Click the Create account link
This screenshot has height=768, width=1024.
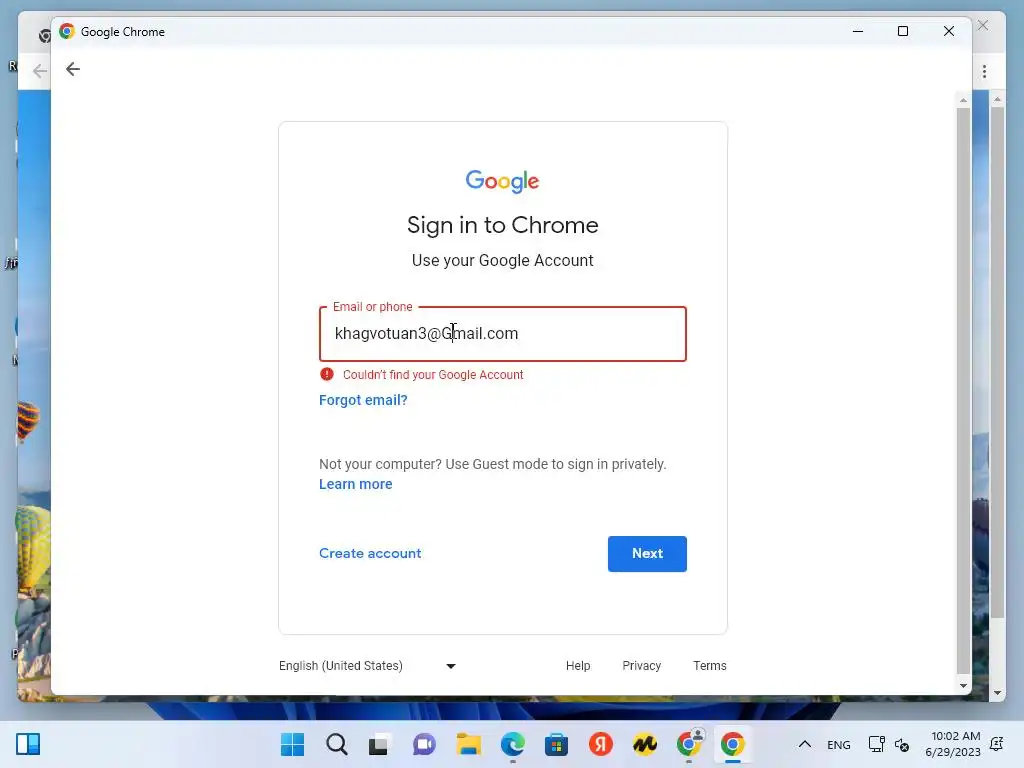[x=370, y=553]
